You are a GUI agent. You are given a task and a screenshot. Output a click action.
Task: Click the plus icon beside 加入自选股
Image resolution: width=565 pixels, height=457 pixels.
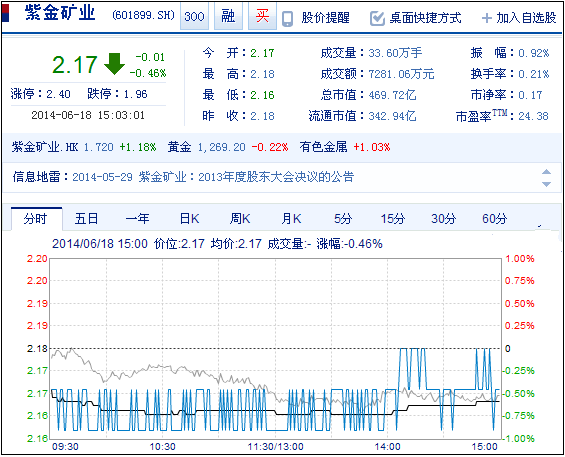tap(487, 18)
